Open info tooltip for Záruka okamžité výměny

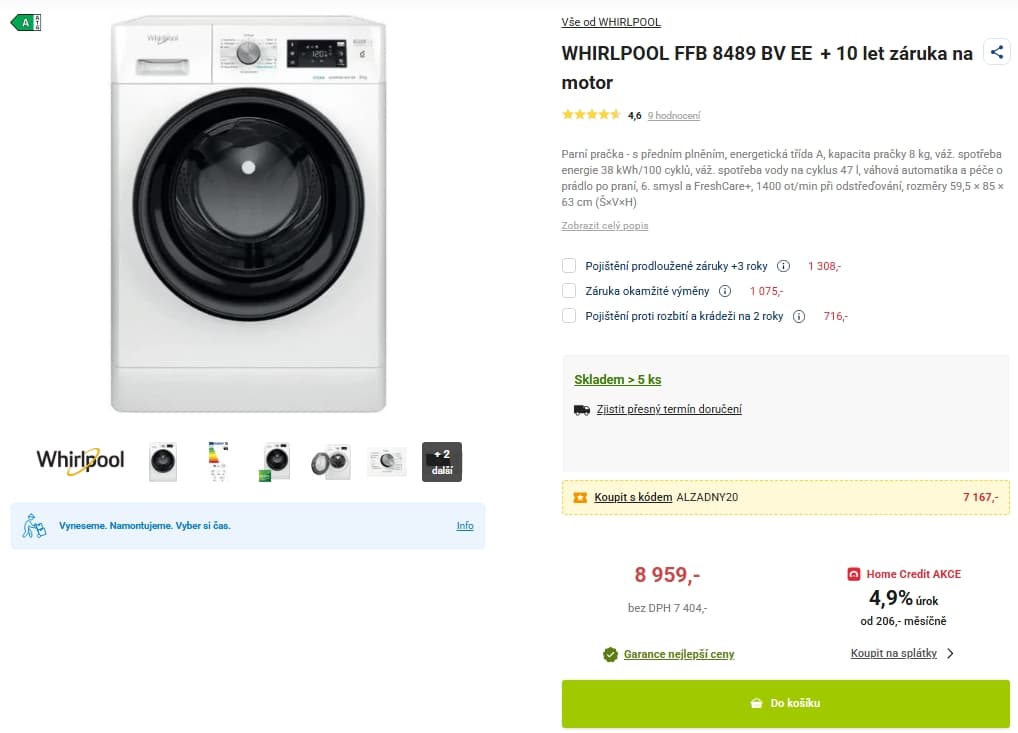[x=726, y=291]
